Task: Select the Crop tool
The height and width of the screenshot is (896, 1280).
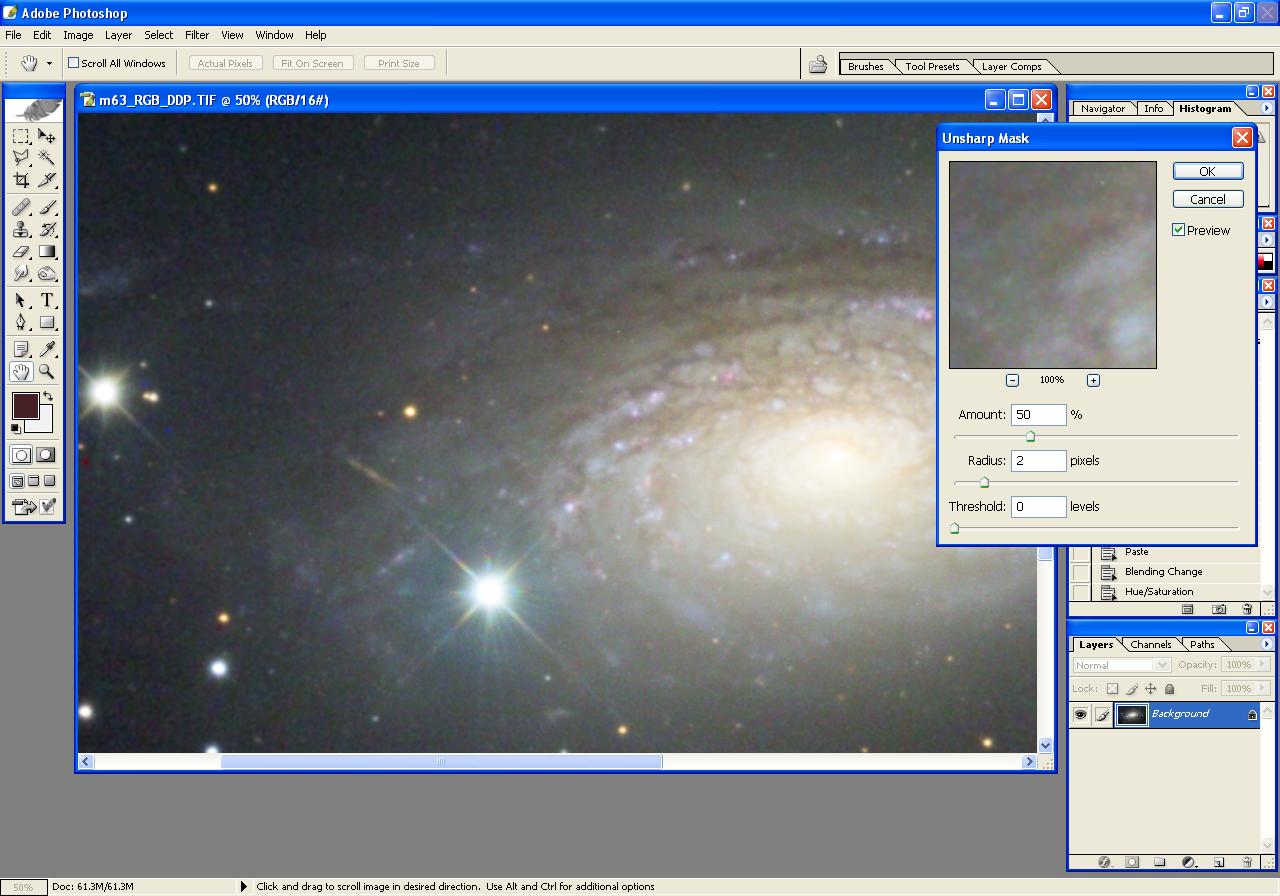Action: tap(21, 181)
